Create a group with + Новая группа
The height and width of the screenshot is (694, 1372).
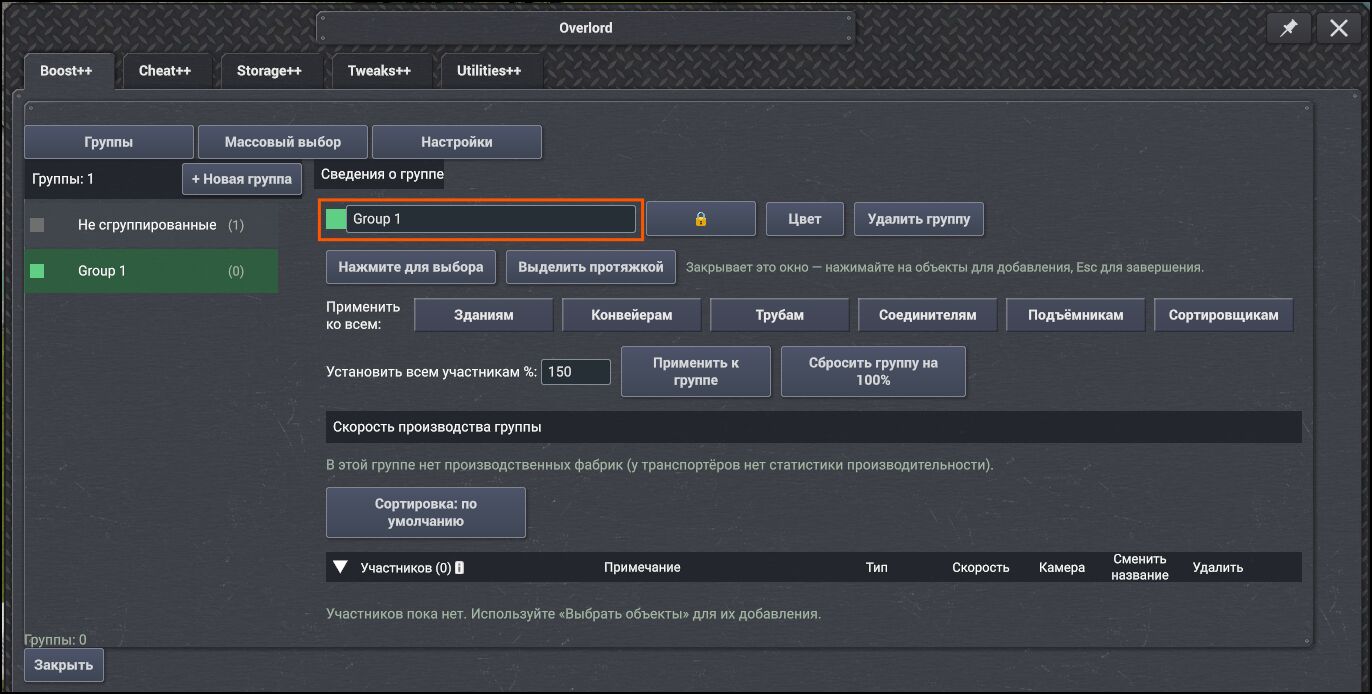pyautogui.click(x=242, y=179)
